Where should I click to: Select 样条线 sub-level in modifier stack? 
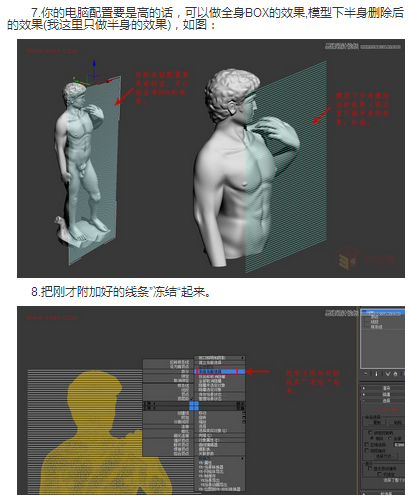click(x=376, y=327)
